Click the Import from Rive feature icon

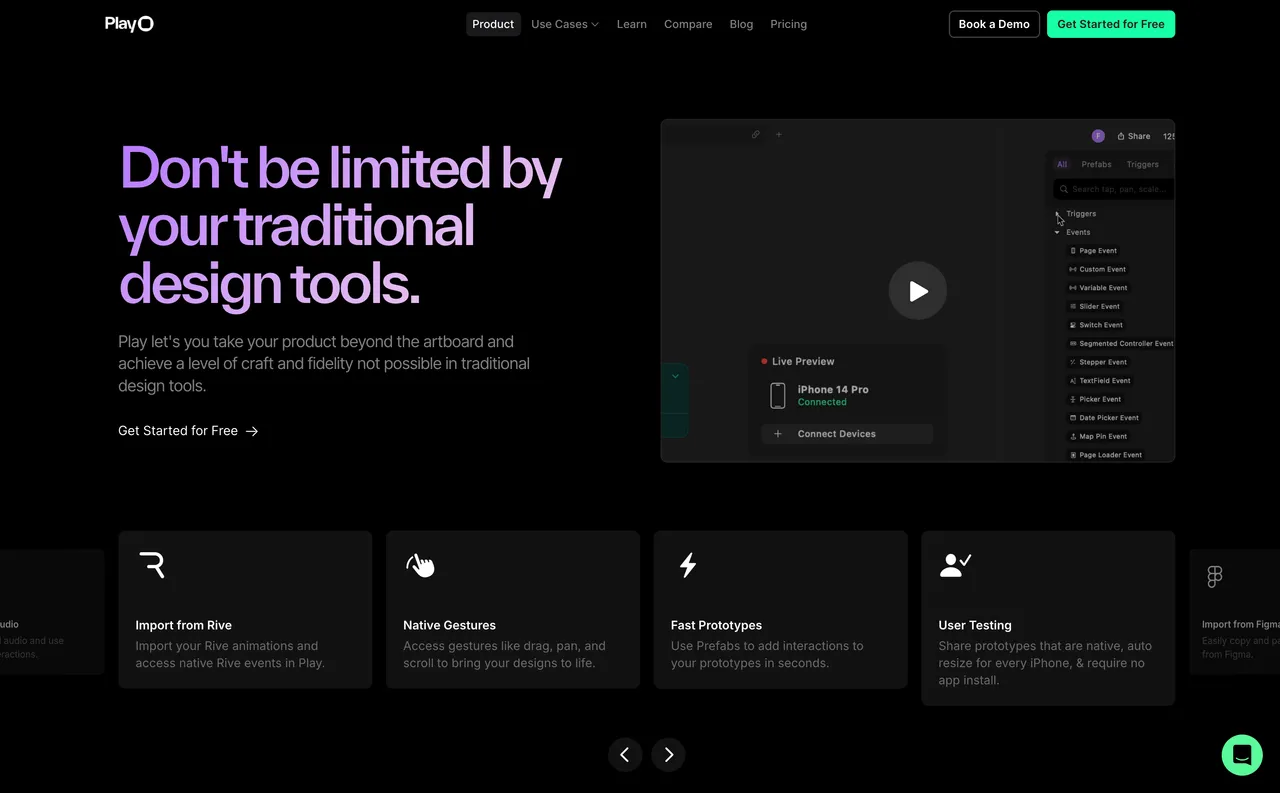[x=153, y=564]
